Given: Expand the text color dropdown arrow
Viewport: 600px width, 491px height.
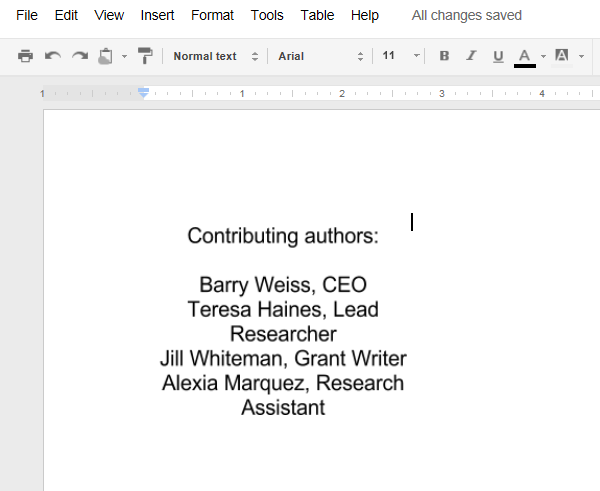Looking at the screenshot, I should pyautogui.click(x=543, y=56).
